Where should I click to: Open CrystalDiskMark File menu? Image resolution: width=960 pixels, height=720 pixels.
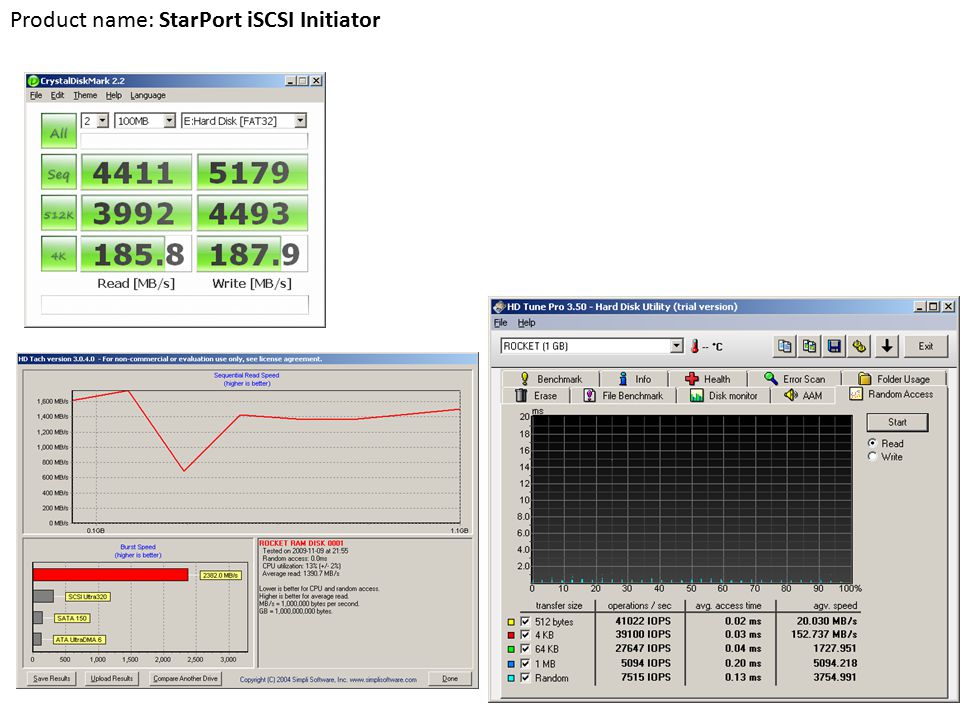tap(36, 96)
